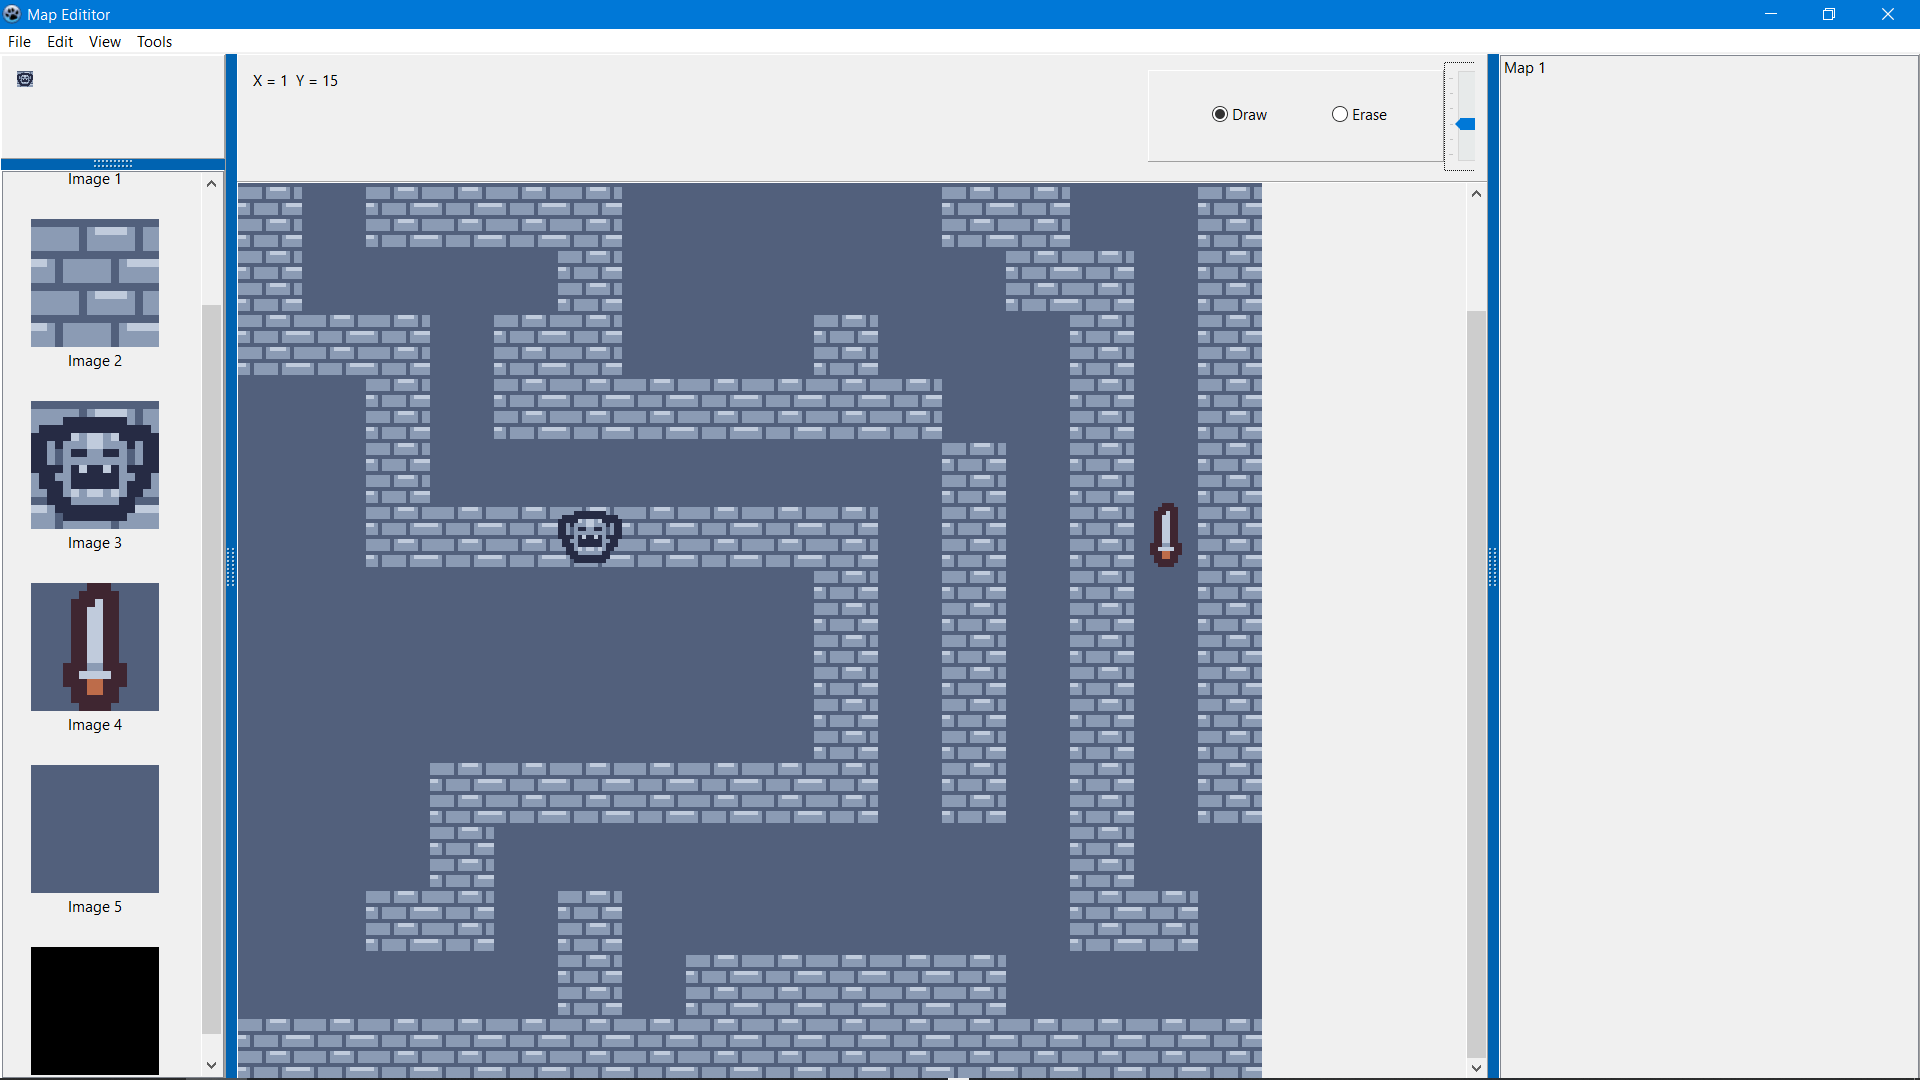Open the View menu

click(104, 41)
